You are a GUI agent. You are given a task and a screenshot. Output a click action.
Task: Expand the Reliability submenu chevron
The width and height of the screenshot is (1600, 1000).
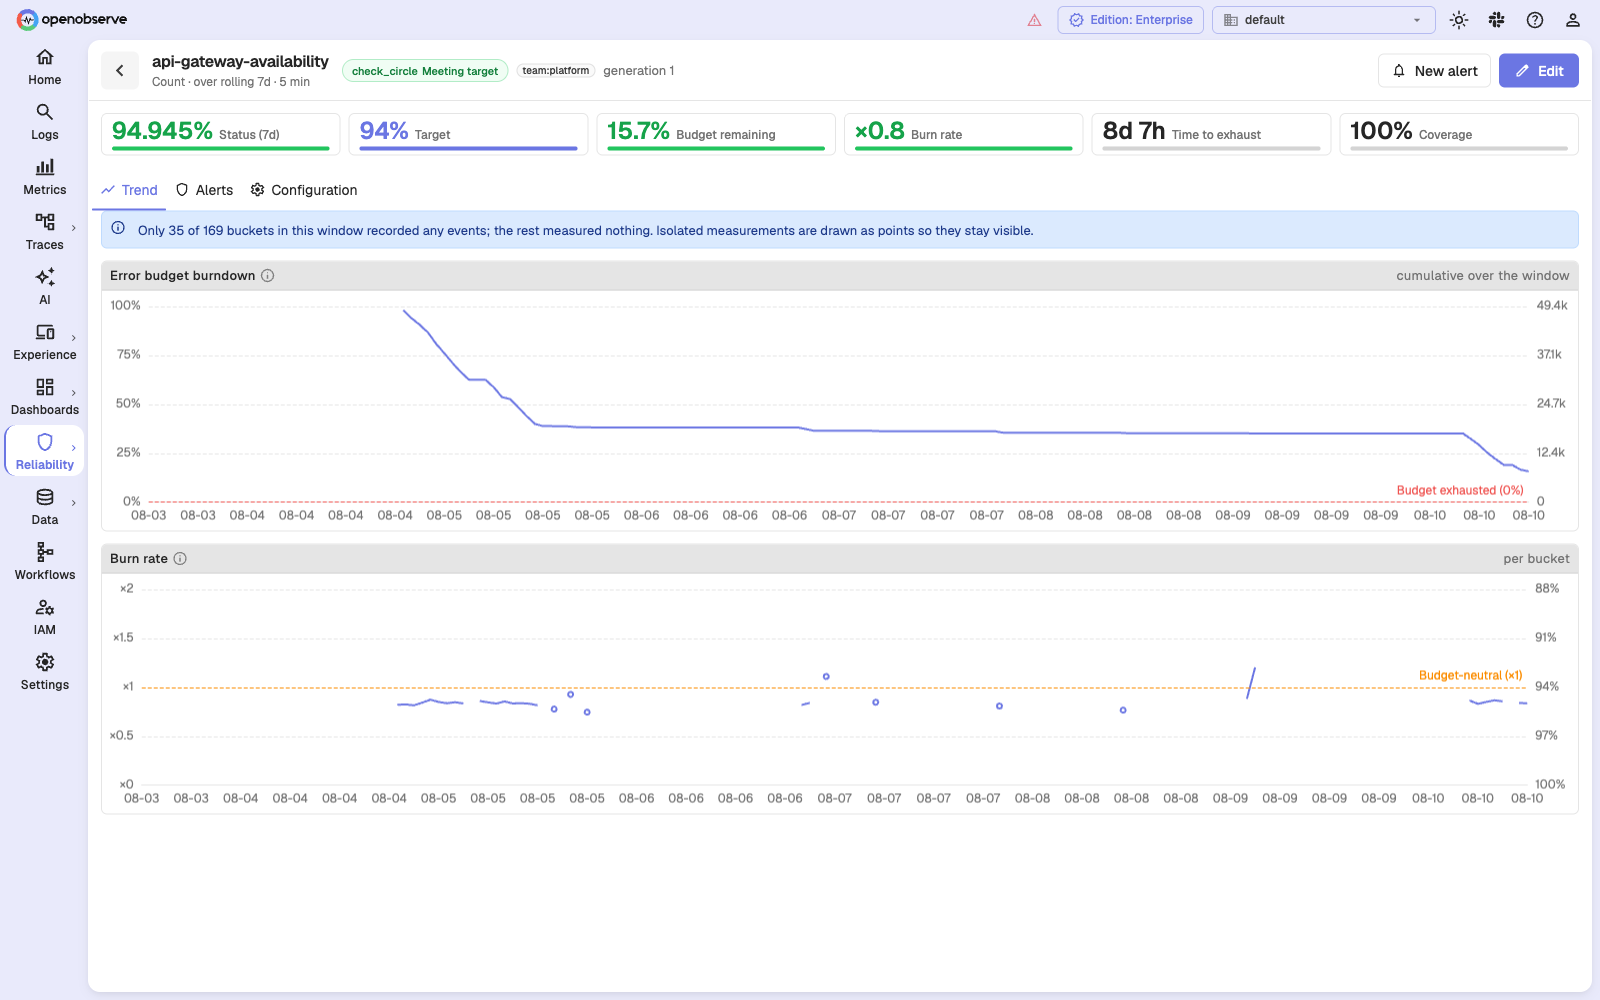click(74, 448)
